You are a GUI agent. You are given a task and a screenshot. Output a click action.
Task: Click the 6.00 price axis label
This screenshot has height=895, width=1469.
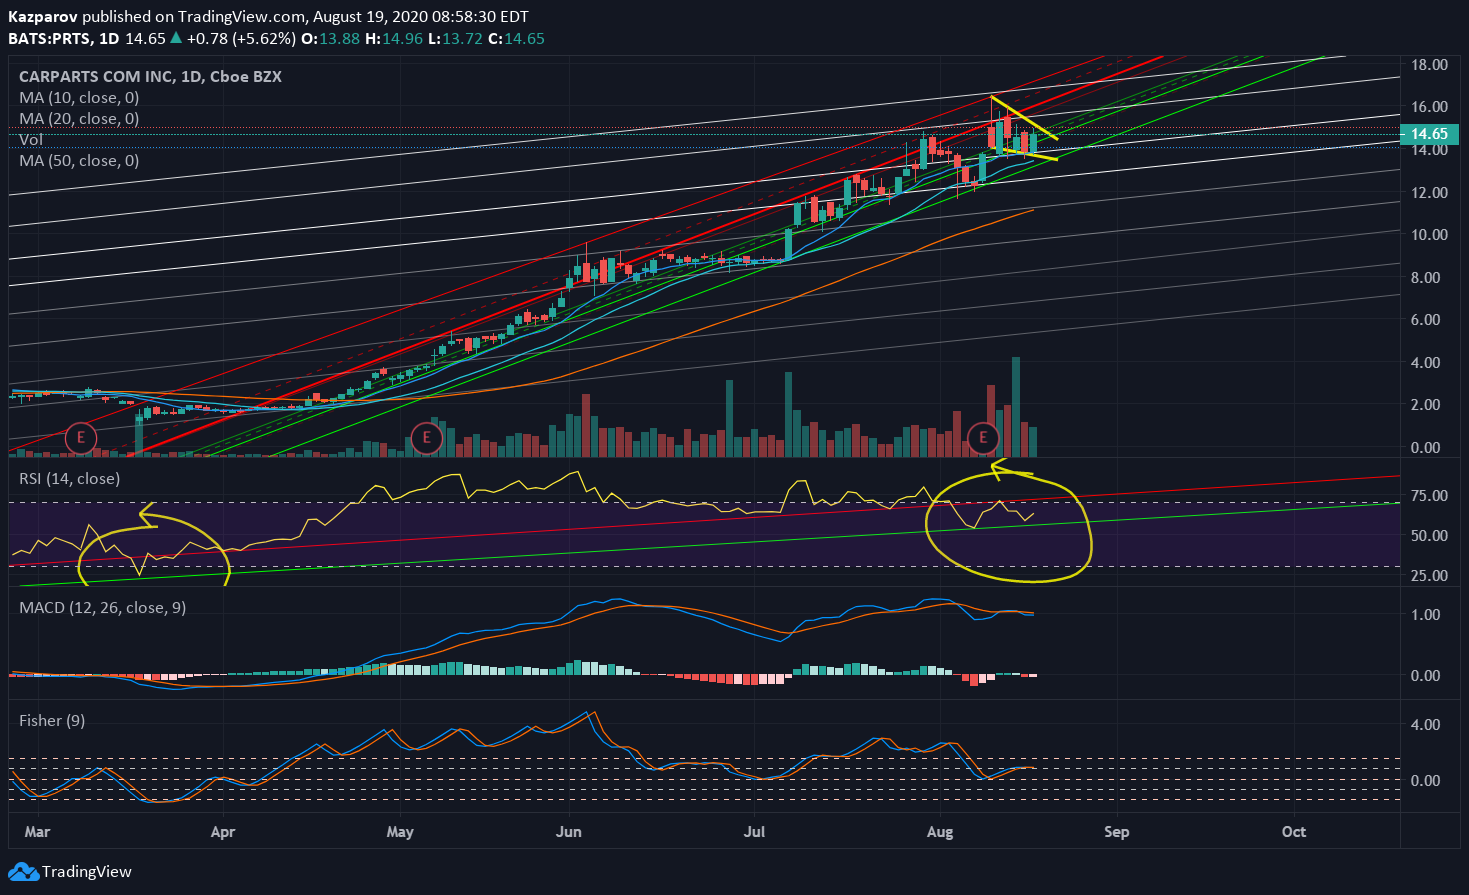(1425, 320)
